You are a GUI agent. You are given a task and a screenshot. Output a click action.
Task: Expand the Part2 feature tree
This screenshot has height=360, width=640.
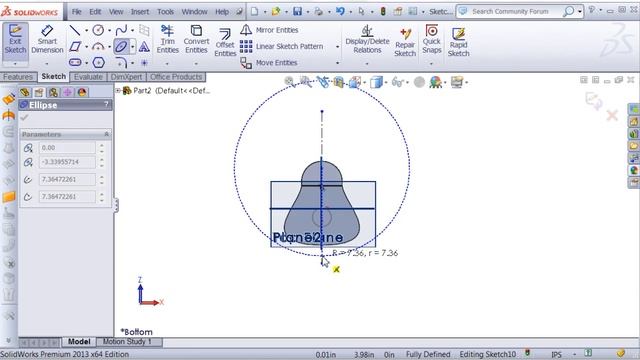[x=118, y=91]
